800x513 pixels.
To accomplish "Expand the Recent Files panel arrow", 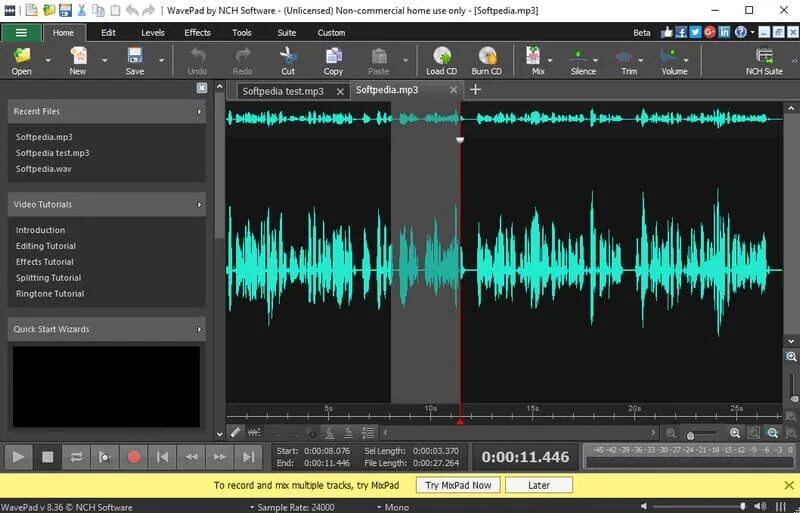I will click(199, 111).
